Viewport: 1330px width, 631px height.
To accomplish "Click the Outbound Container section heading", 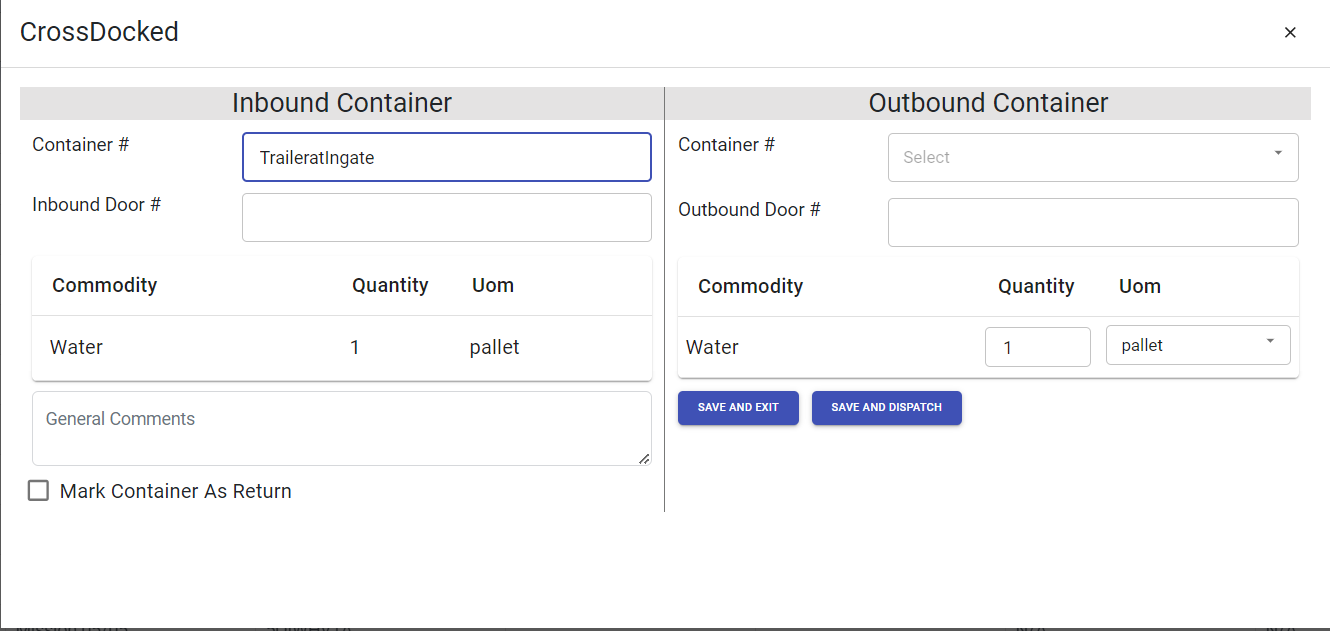I will click(988, 103).
